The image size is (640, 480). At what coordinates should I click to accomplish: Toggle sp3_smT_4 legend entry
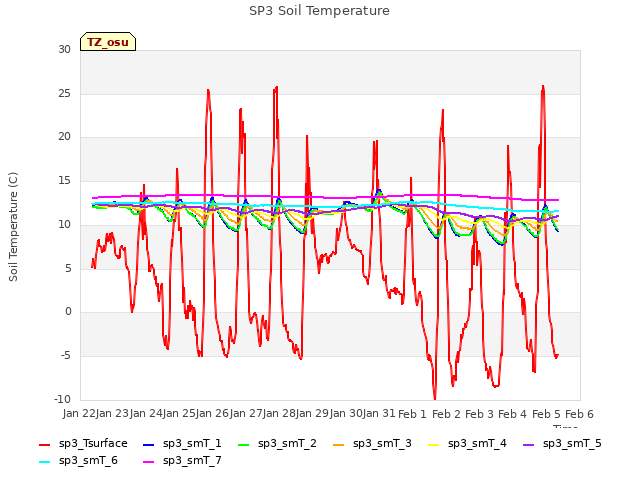[467, 444]
